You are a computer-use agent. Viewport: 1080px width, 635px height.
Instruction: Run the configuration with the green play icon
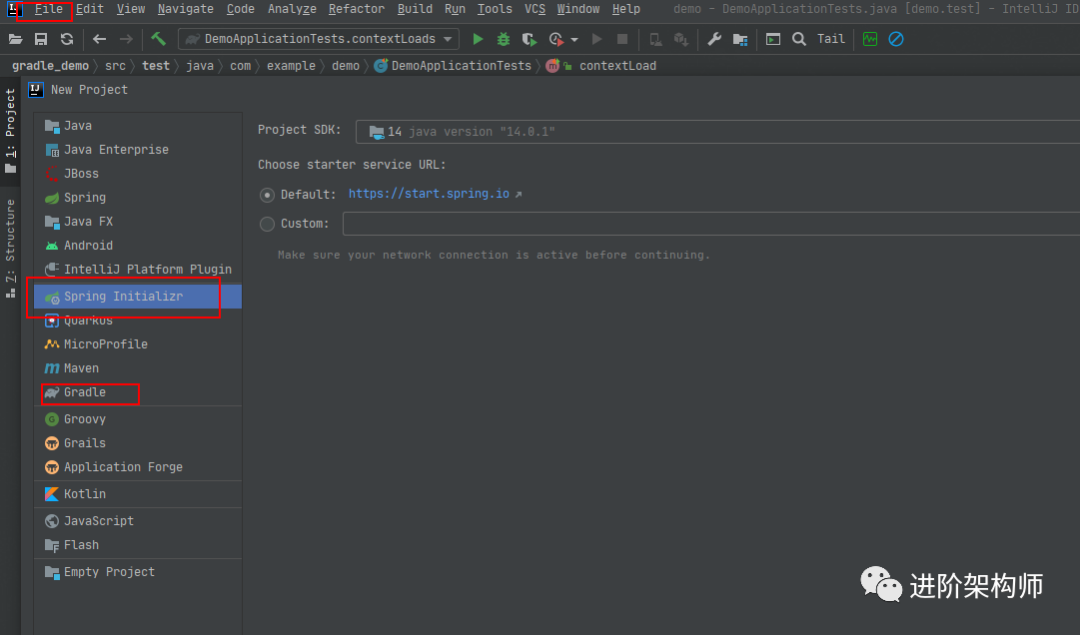click(477, 39)
